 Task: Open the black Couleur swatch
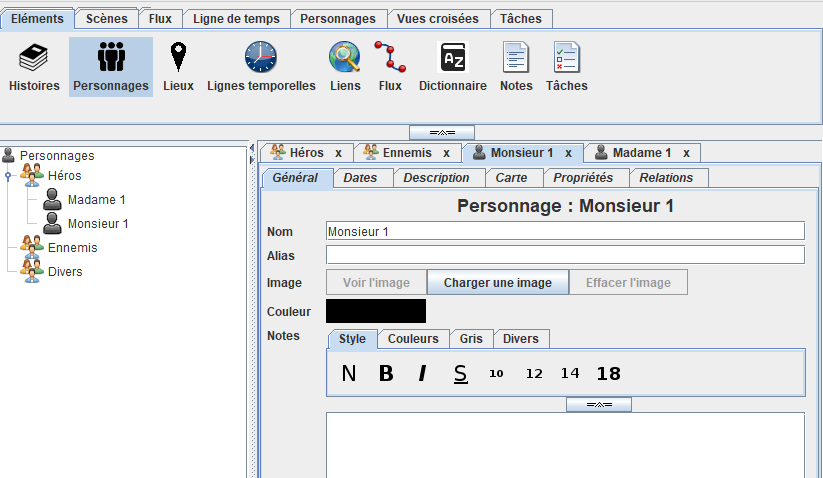376,311
